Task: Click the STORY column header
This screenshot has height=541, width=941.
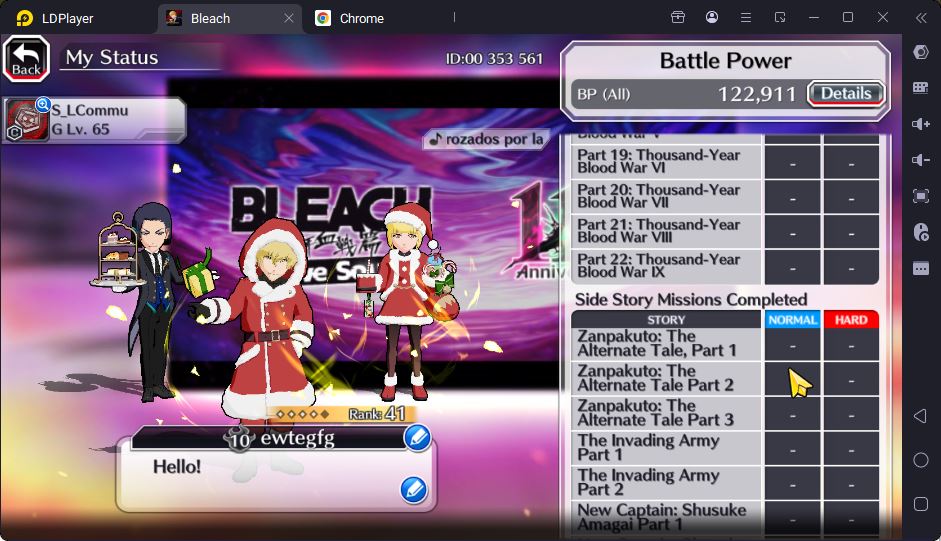Action: point(666,319)
